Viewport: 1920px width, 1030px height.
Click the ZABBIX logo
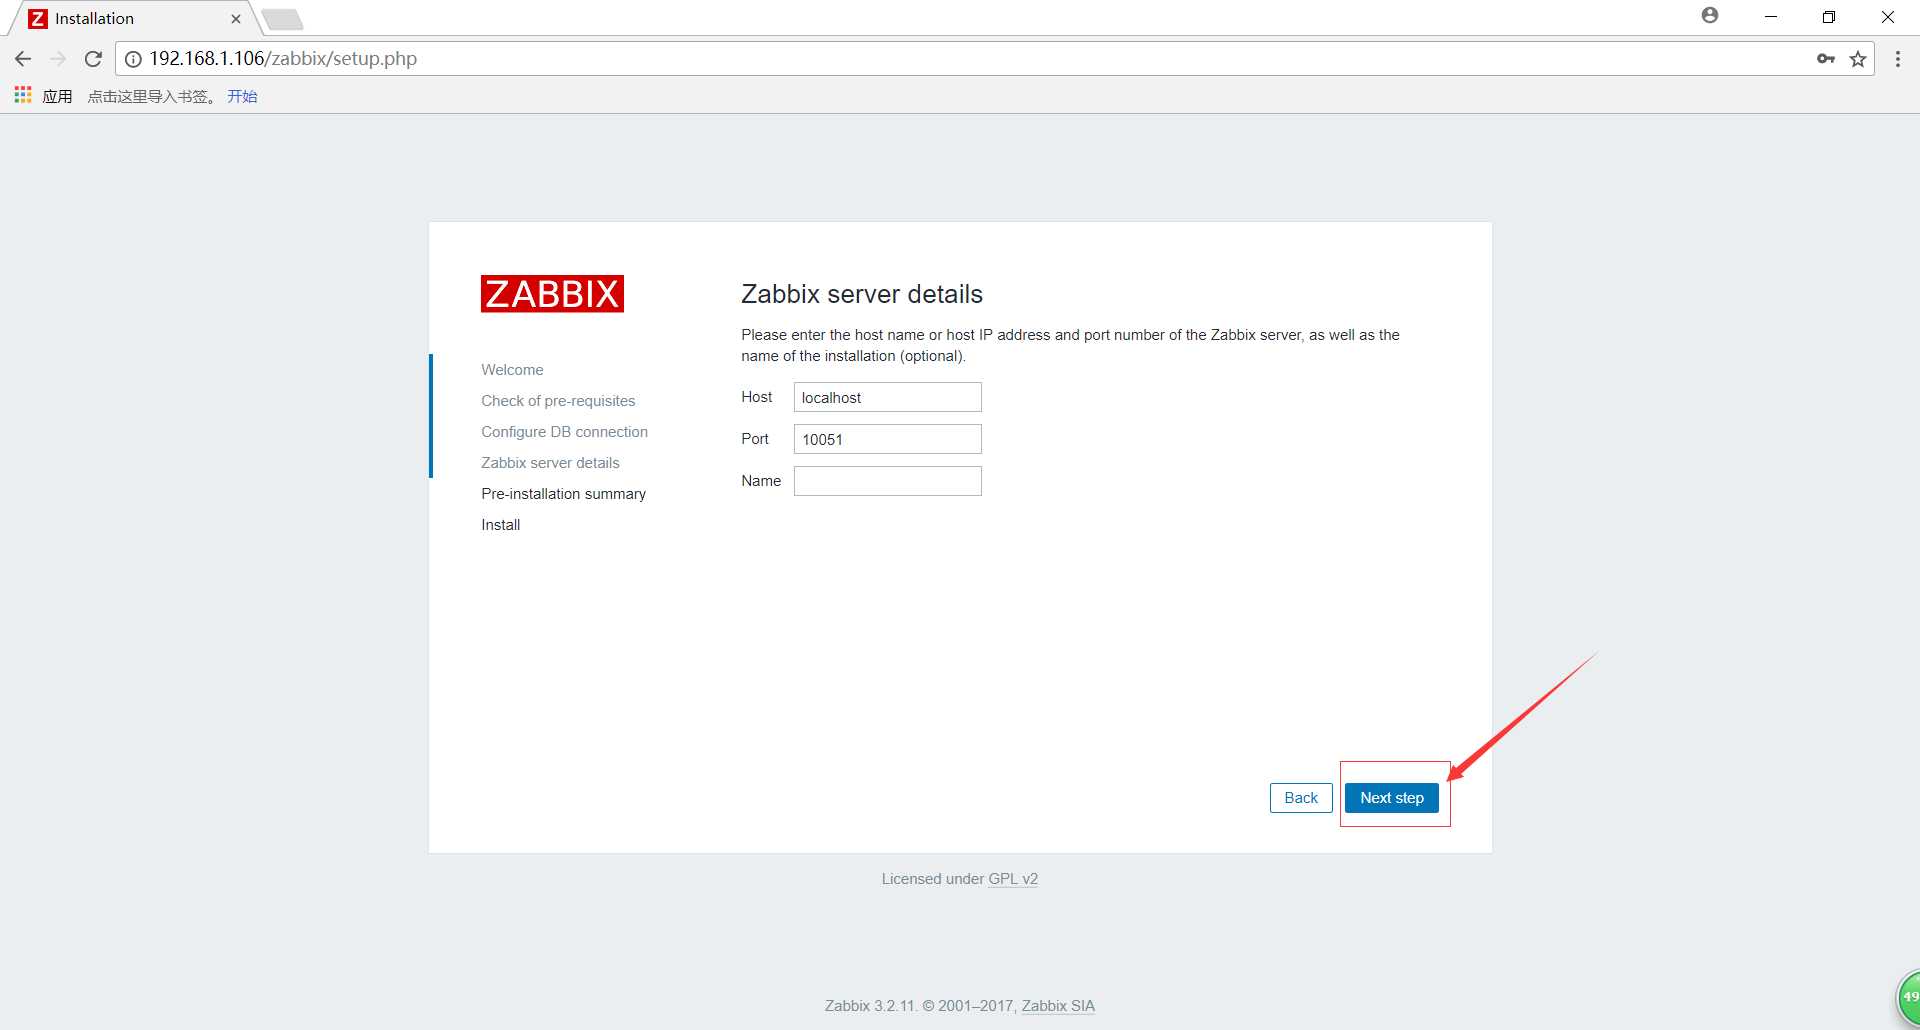pyautogui.click(x=552, y=294)
